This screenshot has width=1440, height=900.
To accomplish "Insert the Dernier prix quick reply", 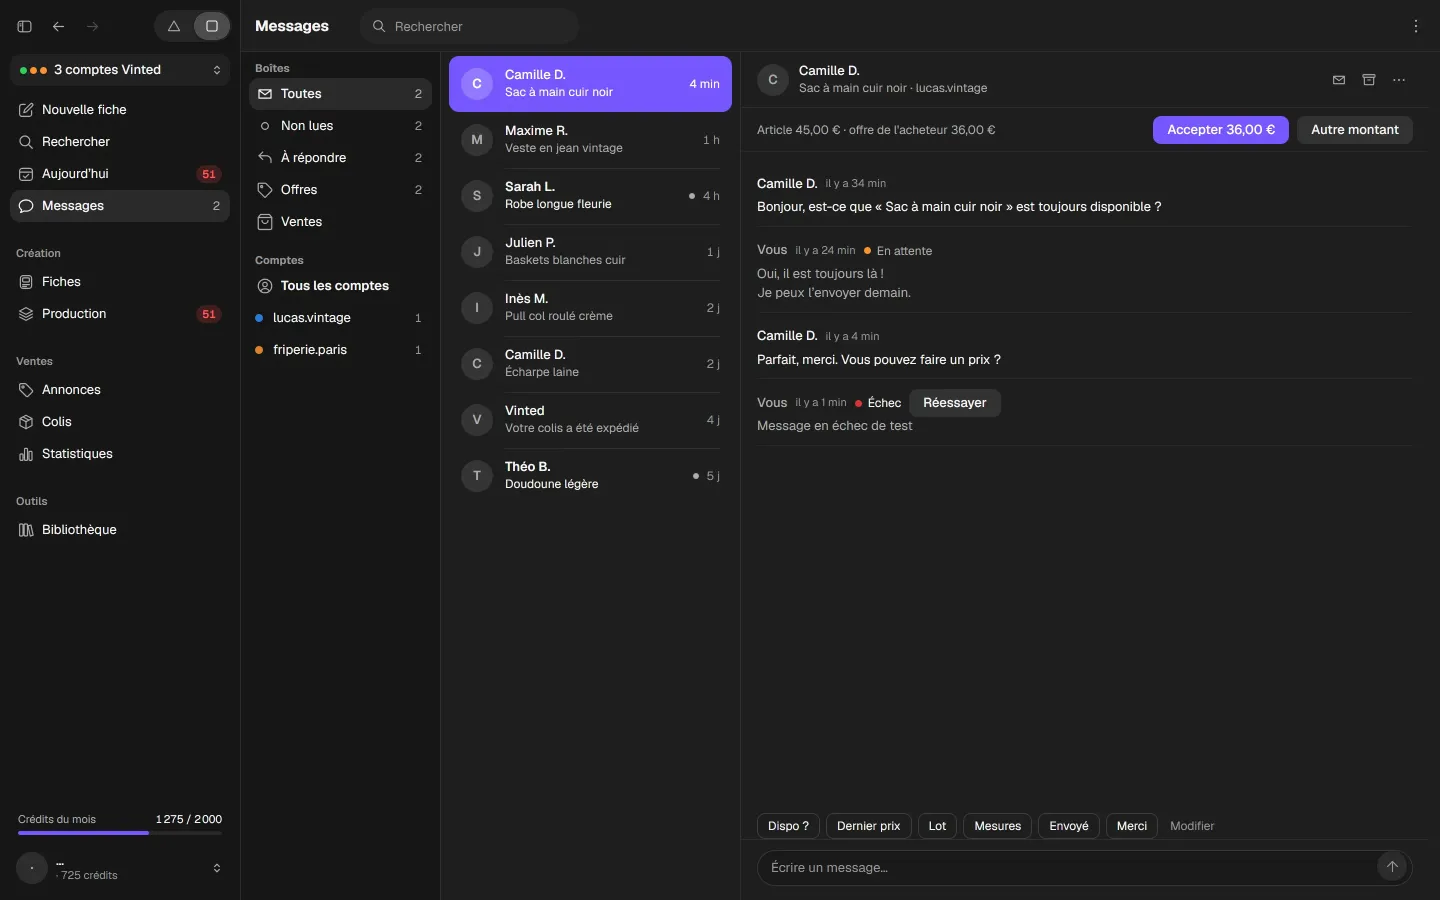I will point(869,826).
